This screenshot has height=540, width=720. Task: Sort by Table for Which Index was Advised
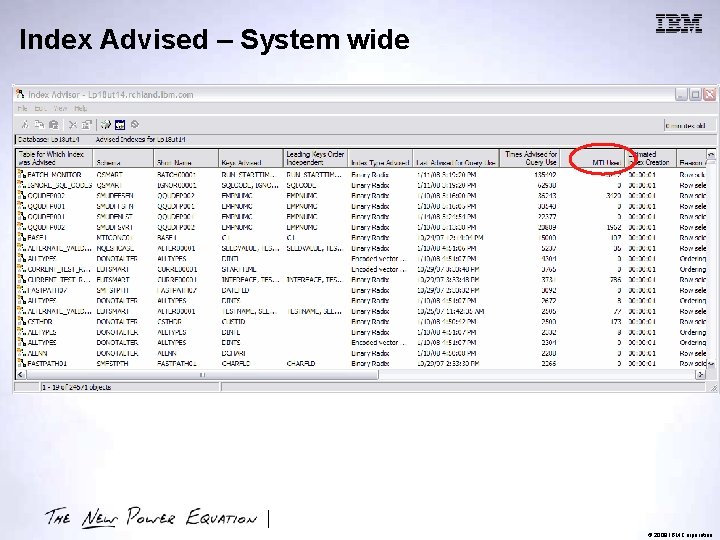(x=55, y=158)
